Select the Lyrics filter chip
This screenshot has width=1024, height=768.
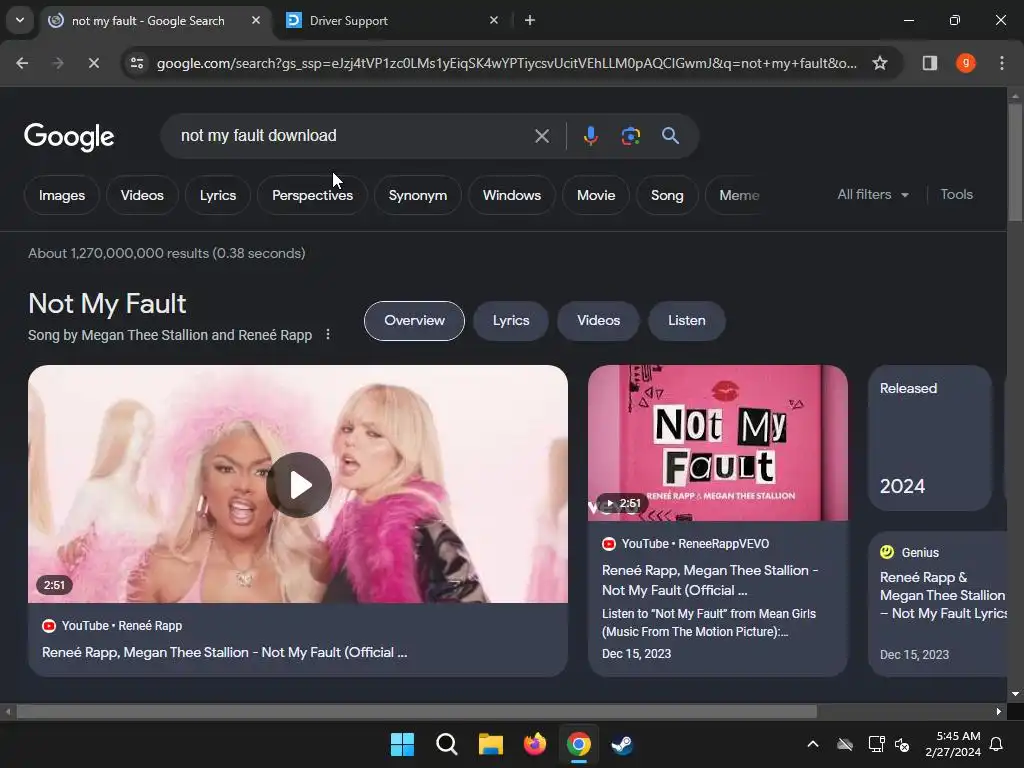click(217, 195)
